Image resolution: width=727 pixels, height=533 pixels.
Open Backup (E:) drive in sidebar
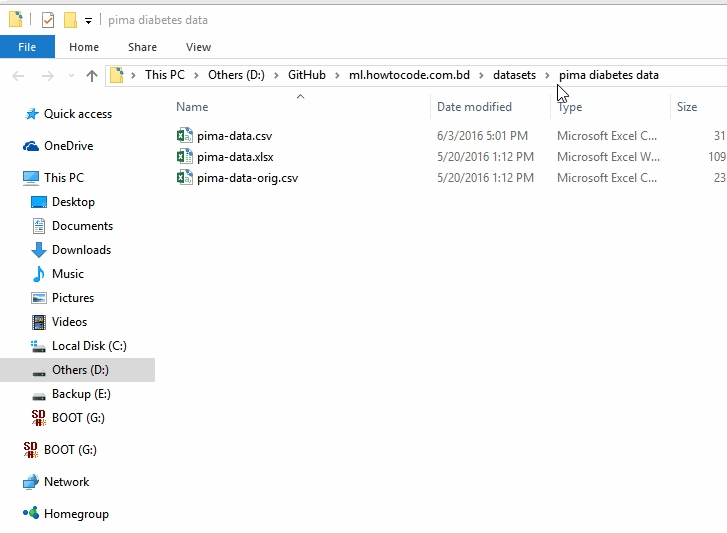pos(80,394)
